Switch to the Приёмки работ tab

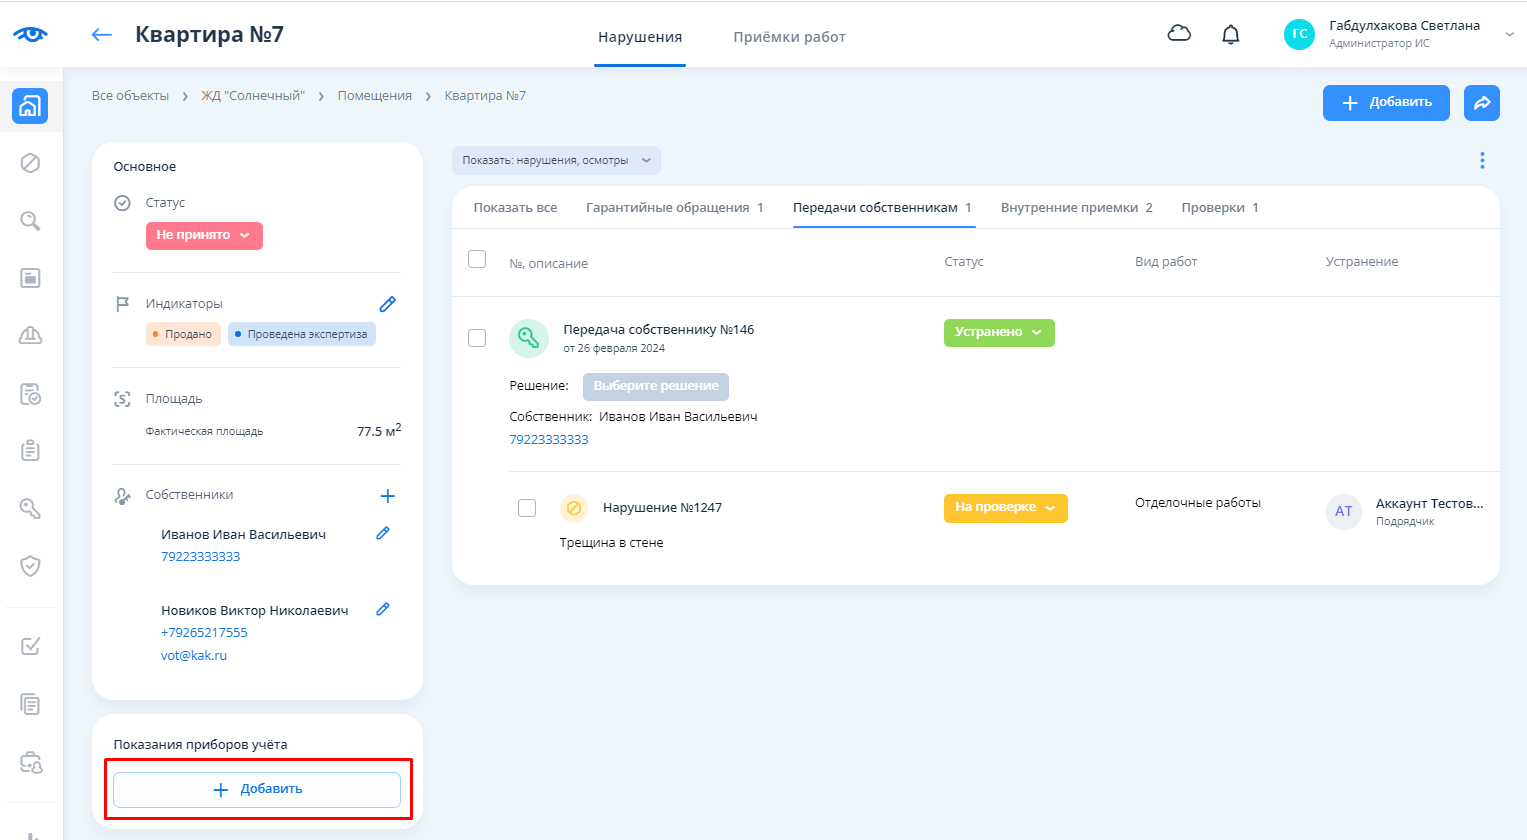pyautogui.click(x=789, y=37)
